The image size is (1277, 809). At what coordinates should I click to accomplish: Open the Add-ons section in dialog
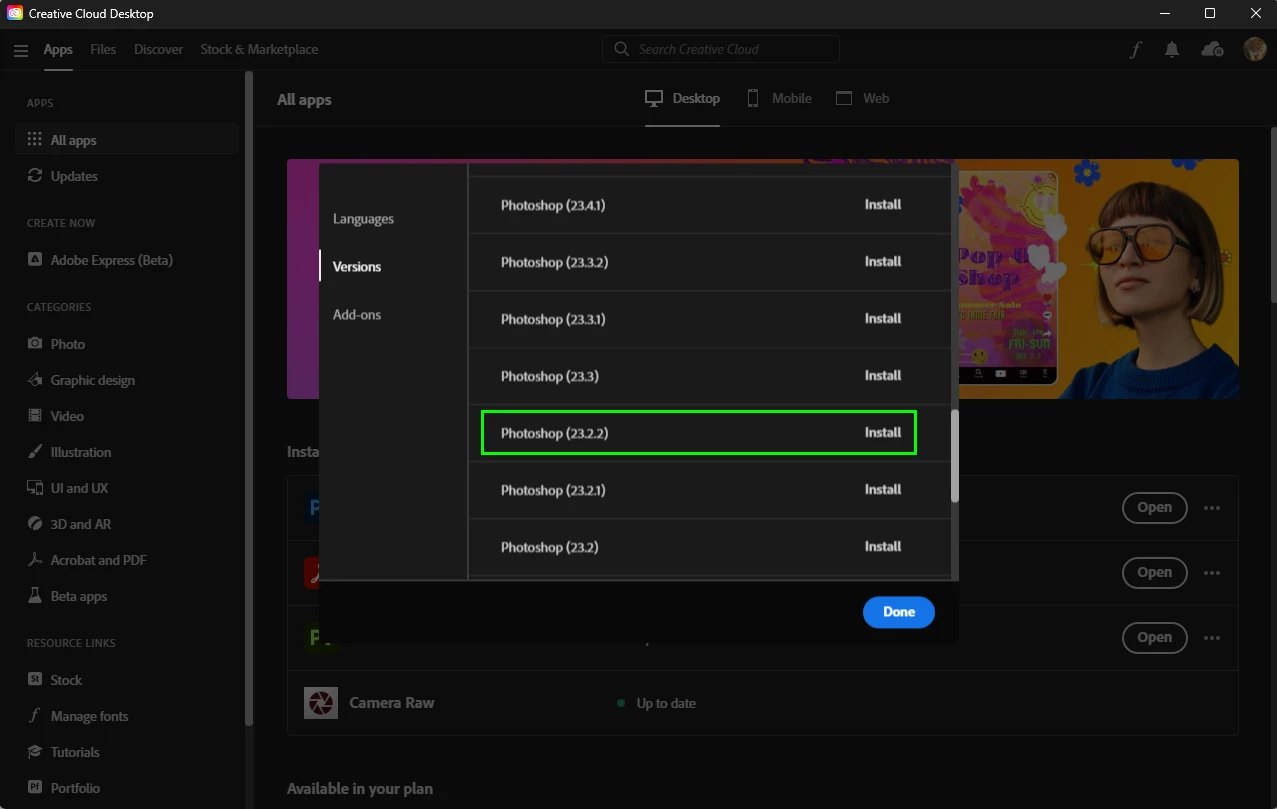[357, 315]
